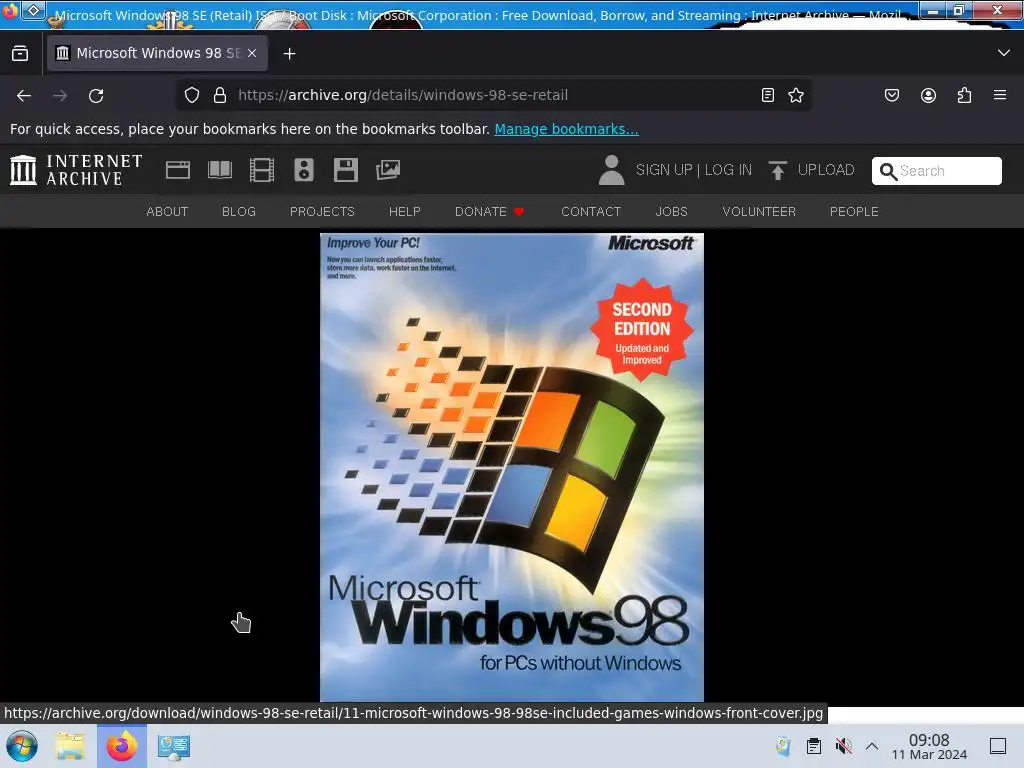Open the Firefox application hamburger menu
1024x768 pixels.
tap(1000, 95)
